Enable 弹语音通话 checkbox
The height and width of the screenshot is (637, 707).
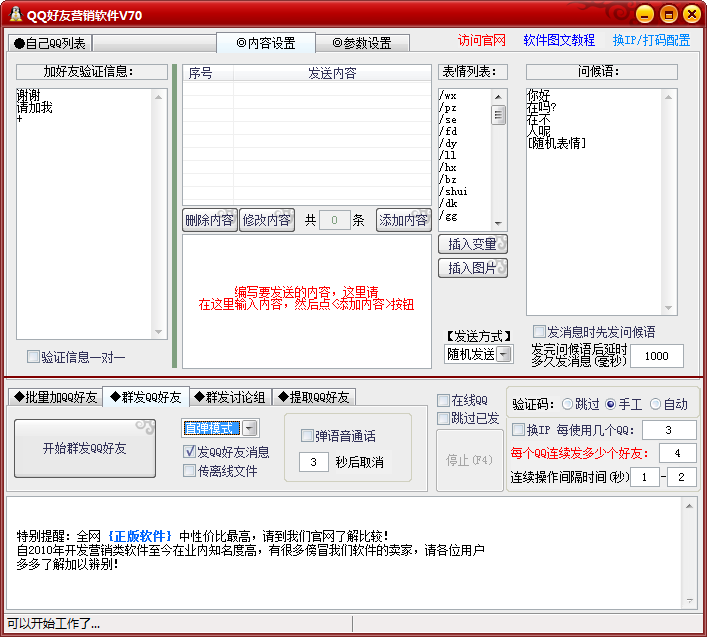307,435
